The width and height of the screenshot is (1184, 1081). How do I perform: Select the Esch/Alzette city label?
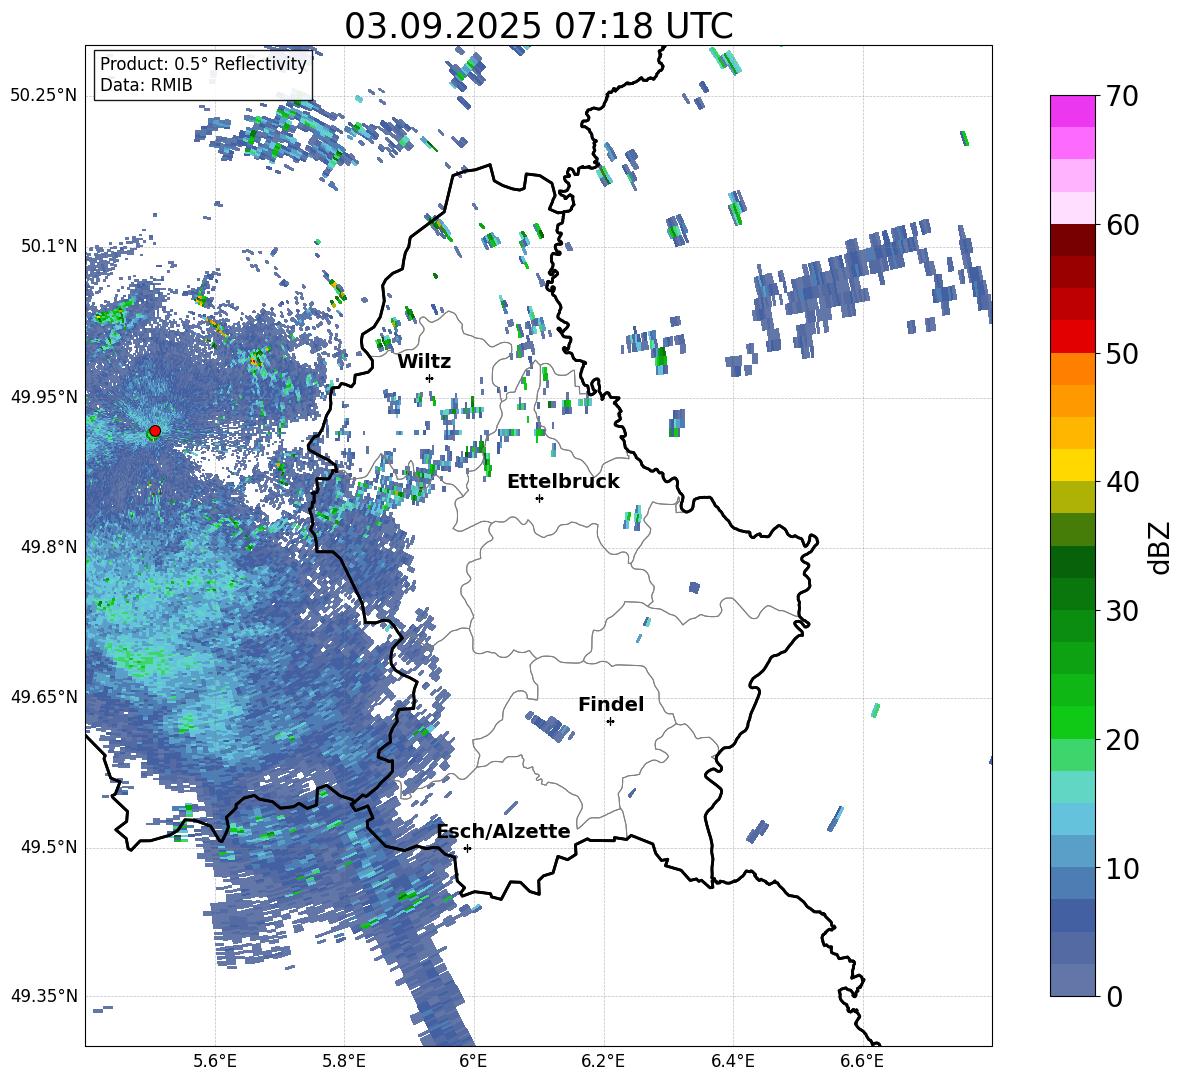[503, 831]
